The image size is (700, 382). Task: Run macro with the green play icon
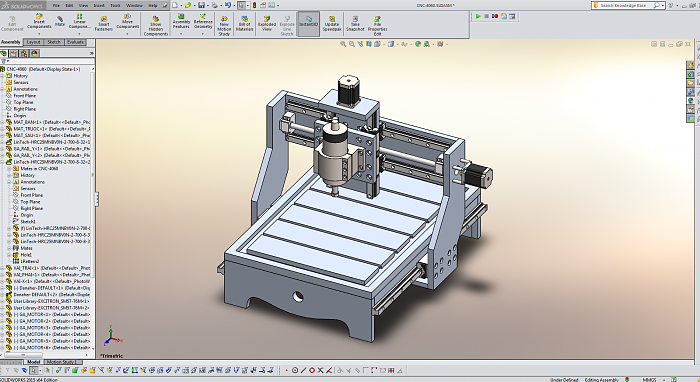pos(478,16)
